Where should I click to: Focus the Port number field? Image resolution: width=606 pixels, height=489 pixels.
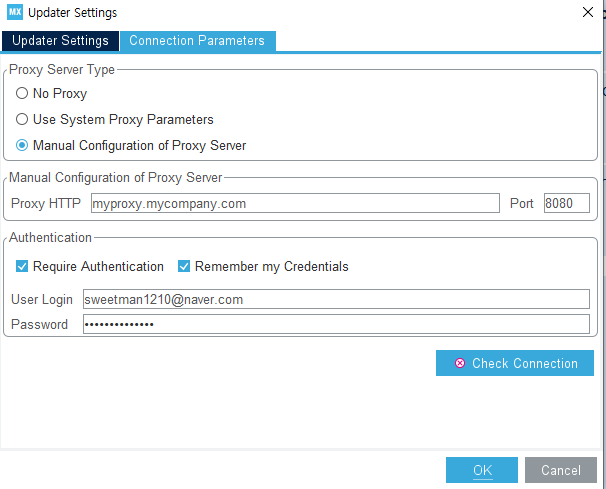(x=566, y=204)
